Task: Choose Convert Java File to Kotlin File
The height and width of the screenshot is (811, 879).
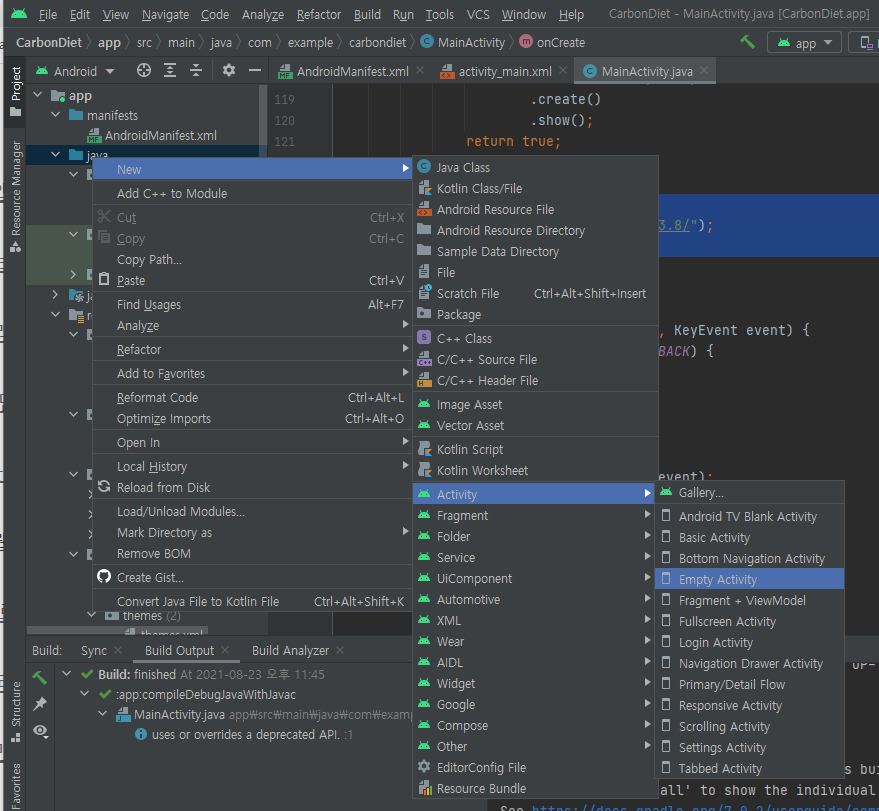Action: (252, 601)
